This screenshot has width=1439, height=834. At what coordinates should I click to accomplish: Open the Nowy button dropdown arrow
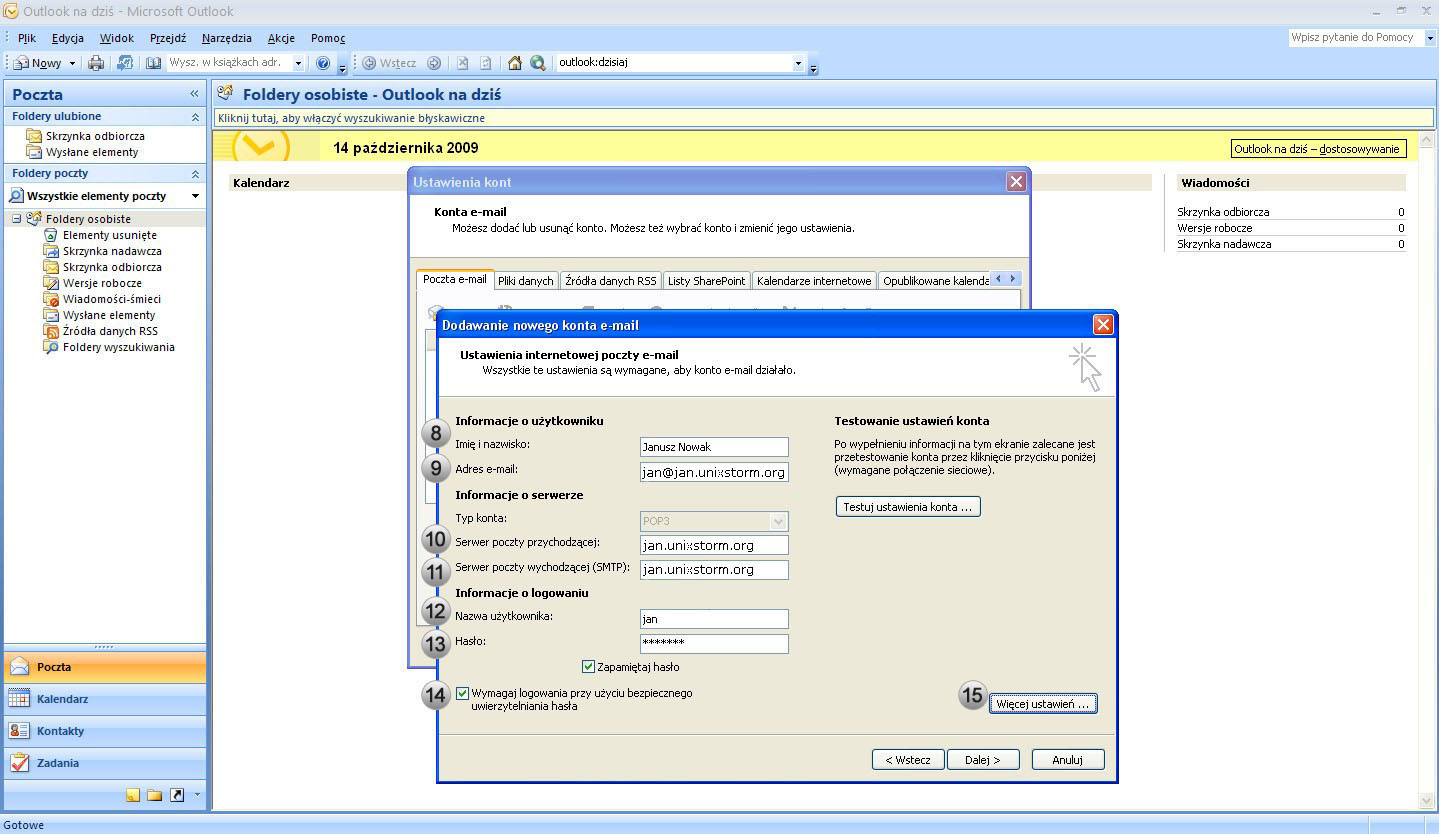tap(72, 63)
